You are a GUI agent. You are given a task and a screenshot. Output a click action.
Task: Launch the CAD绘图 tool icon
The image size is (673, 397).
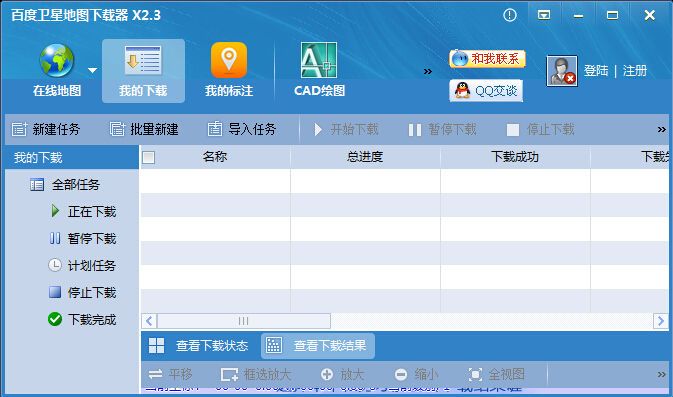point(318,60)
